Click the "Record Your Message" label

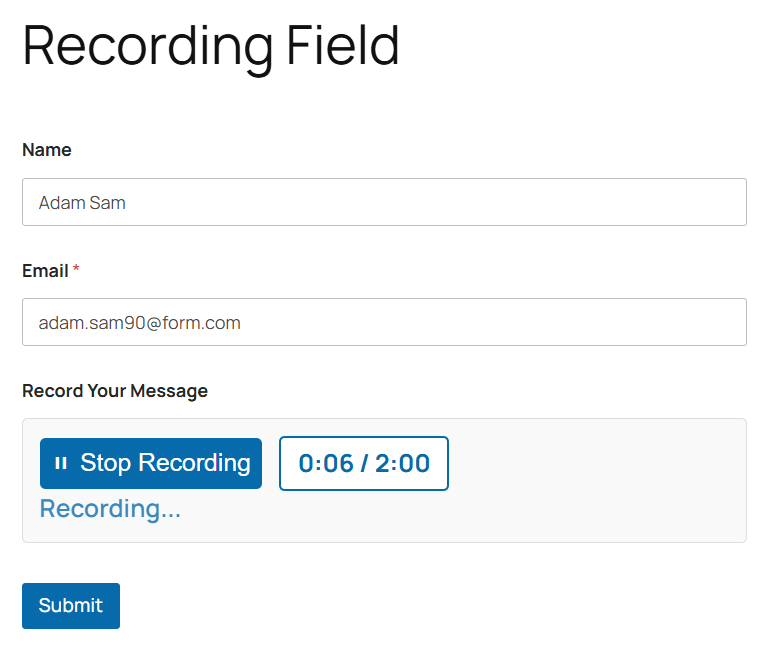[x=115, y=391]
